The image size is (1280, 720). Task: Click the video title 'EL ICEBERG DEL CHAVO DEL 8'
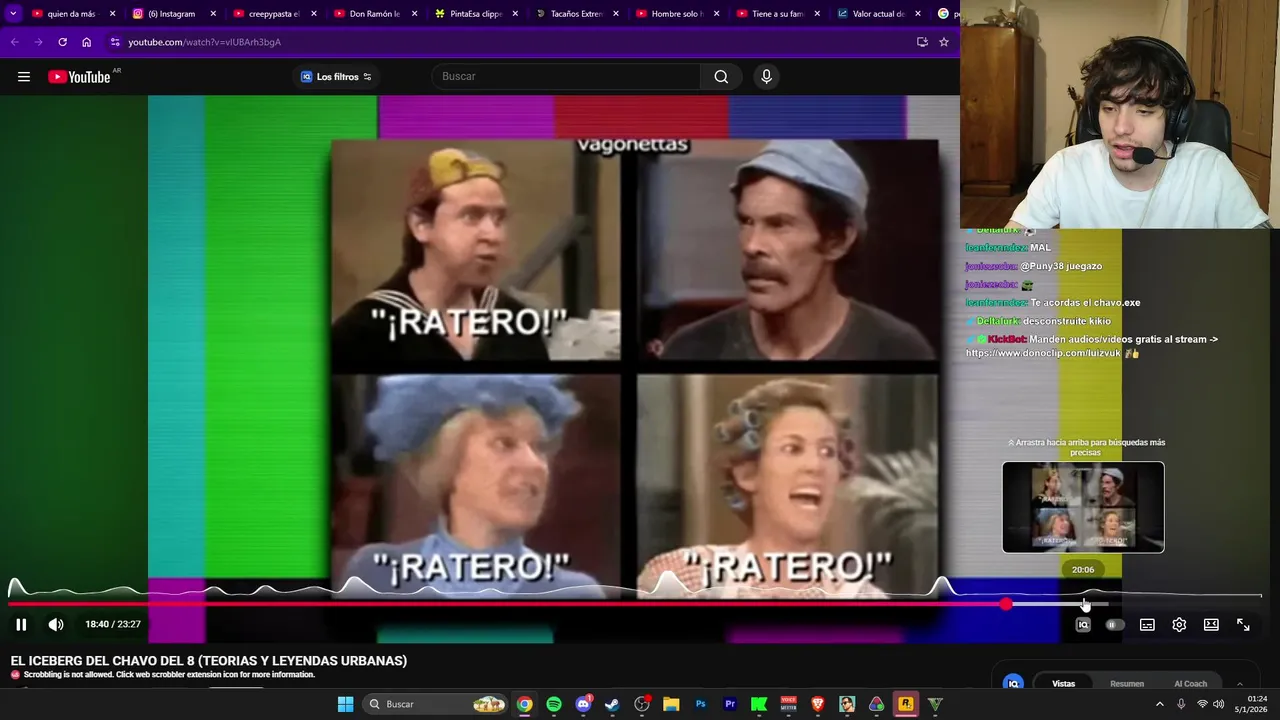(209, 661)
